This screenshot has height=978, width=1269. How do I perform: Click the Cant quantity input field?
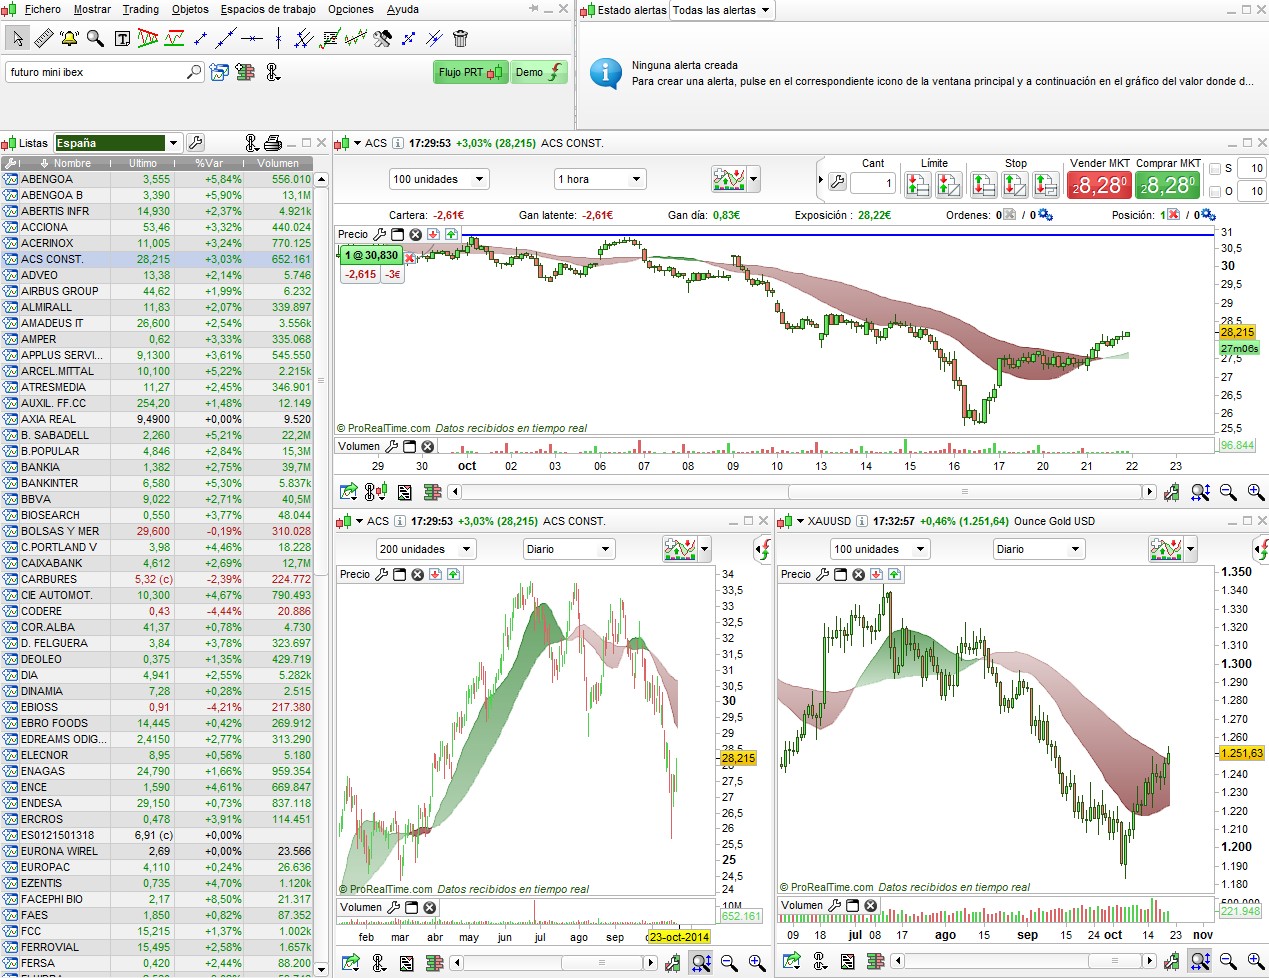click(872, 182)
